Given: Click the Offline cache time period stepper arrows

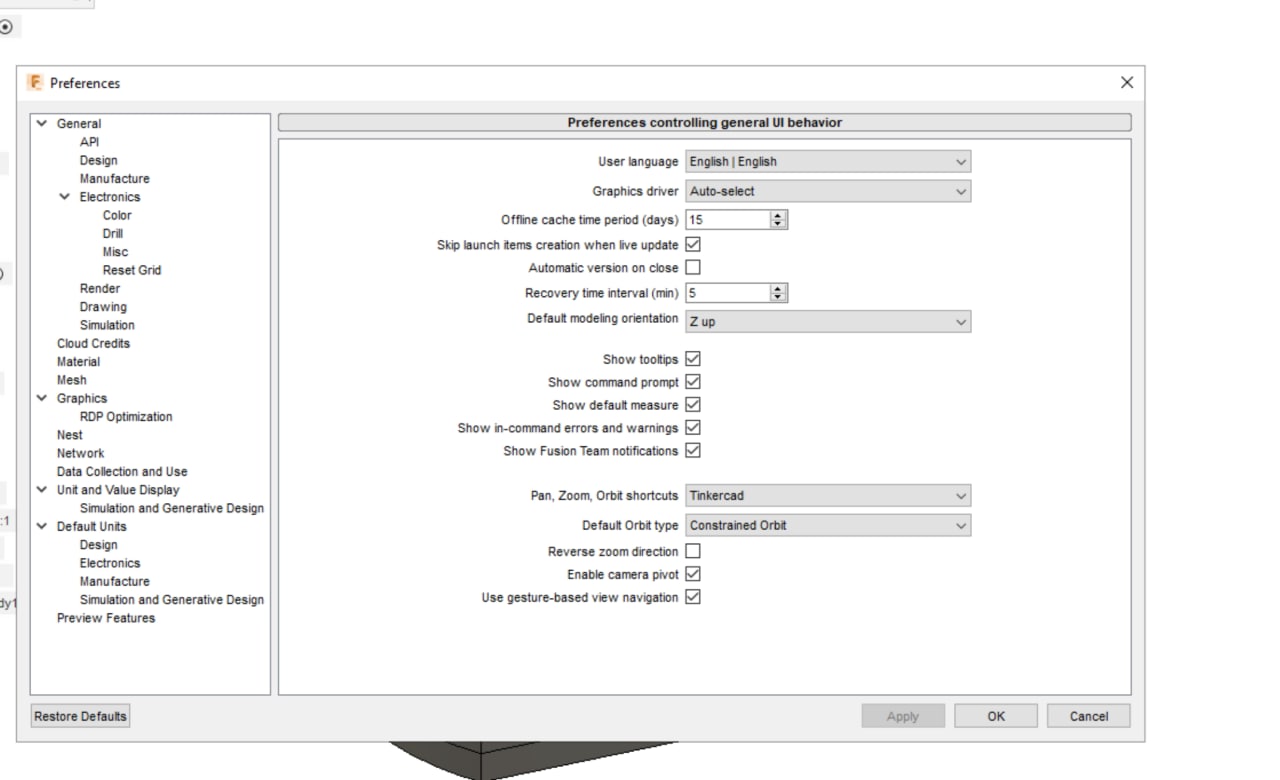Looking at the screenshot, I should coord(779,219).
